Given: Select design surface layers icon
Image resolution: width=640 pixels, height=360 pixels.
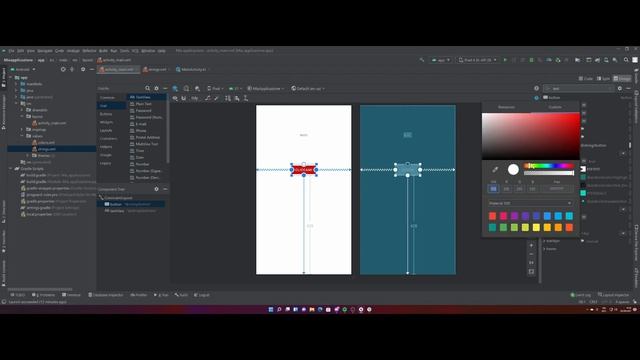Looking at the screenshot, I should tap(175, 88).
